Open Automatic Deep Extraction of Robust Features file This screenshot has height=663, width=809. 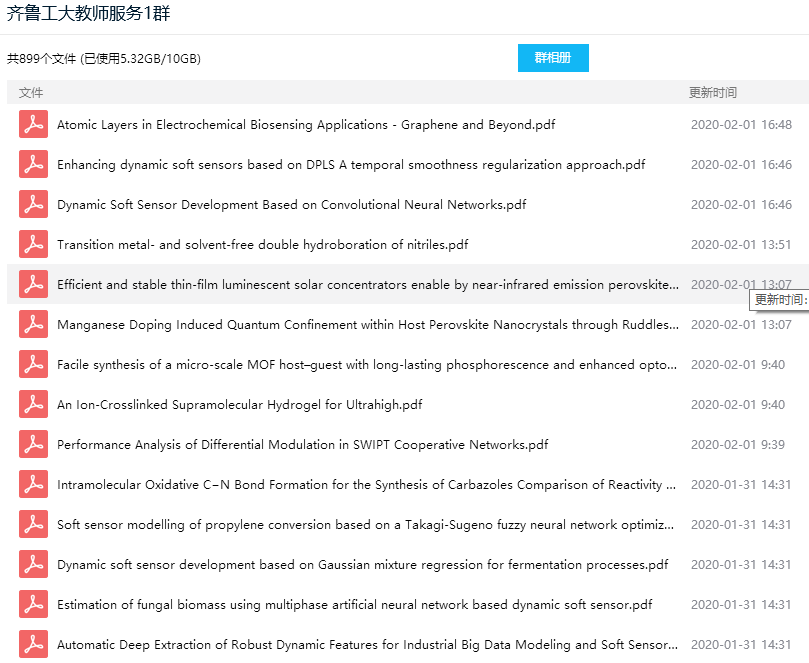(x=367, y=645)
